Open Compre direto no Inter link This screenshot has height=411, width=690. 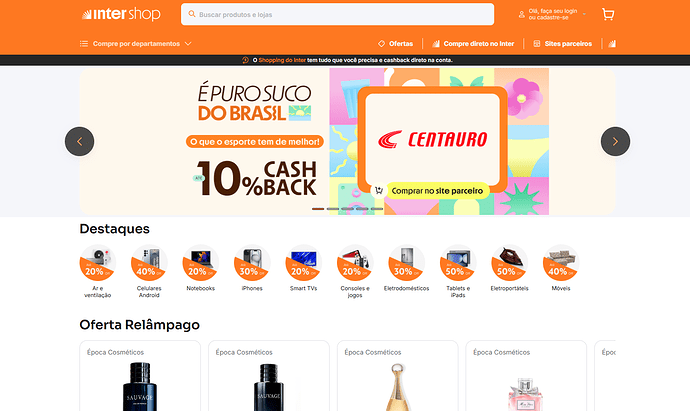473,44
